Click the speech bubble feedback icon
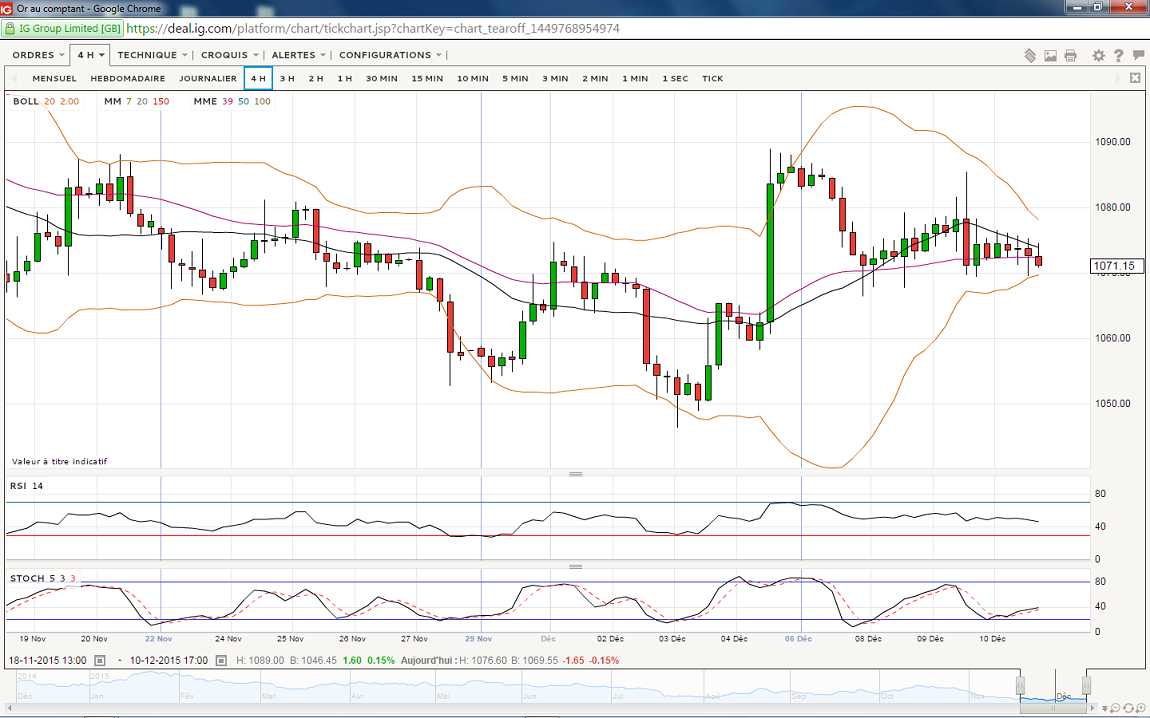Viewport: 1150px width, 718px height. pos(1137,55)
